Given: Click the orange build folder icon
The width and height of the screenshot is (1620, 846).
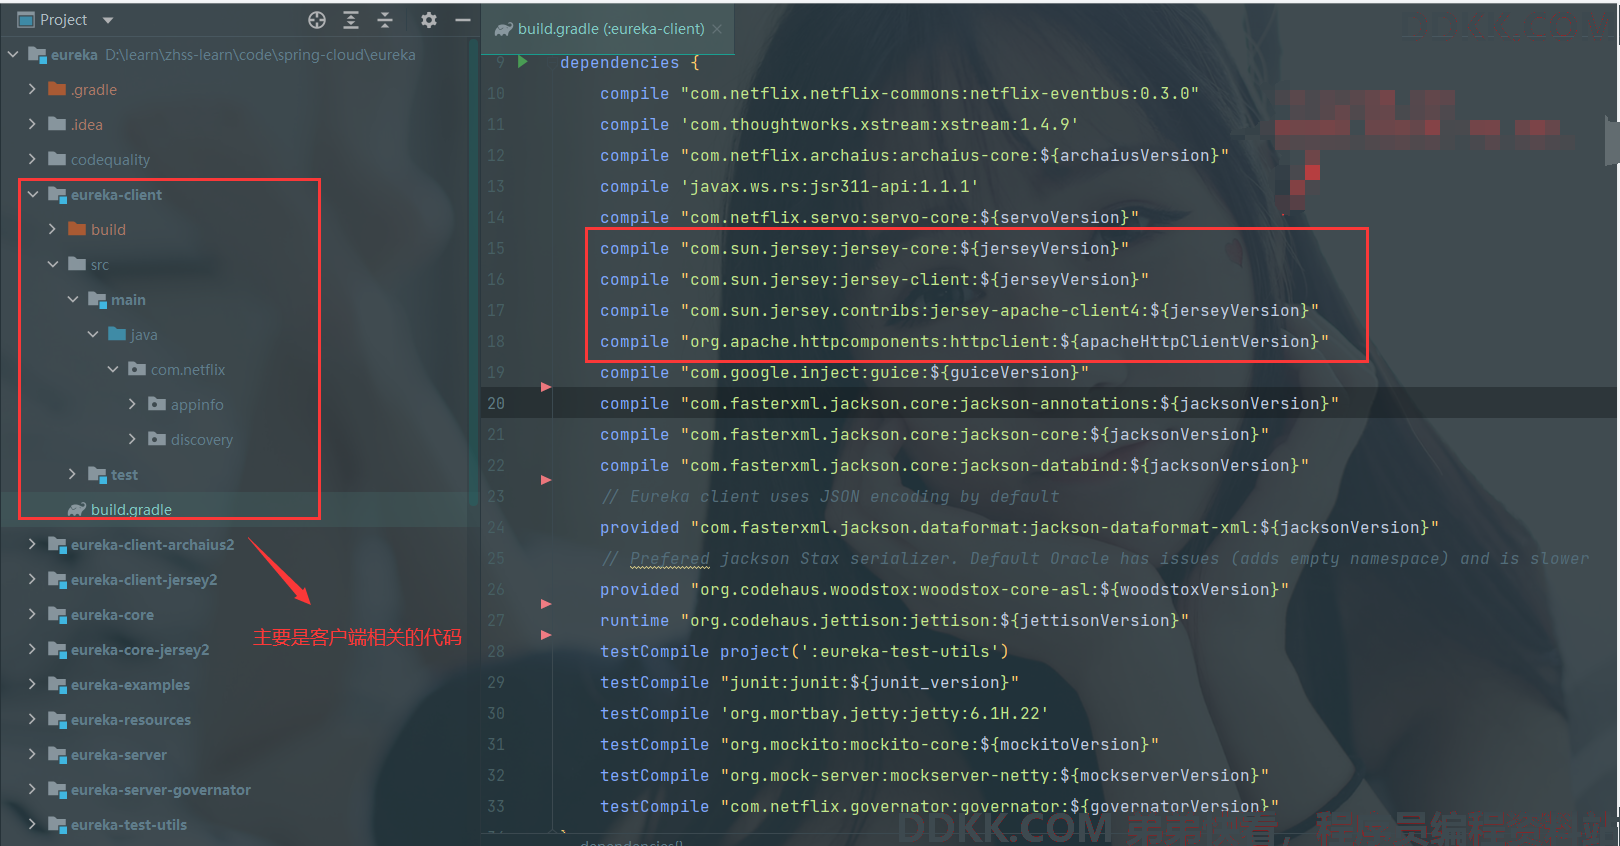Looking at the screenshot, I should [77, 229].
